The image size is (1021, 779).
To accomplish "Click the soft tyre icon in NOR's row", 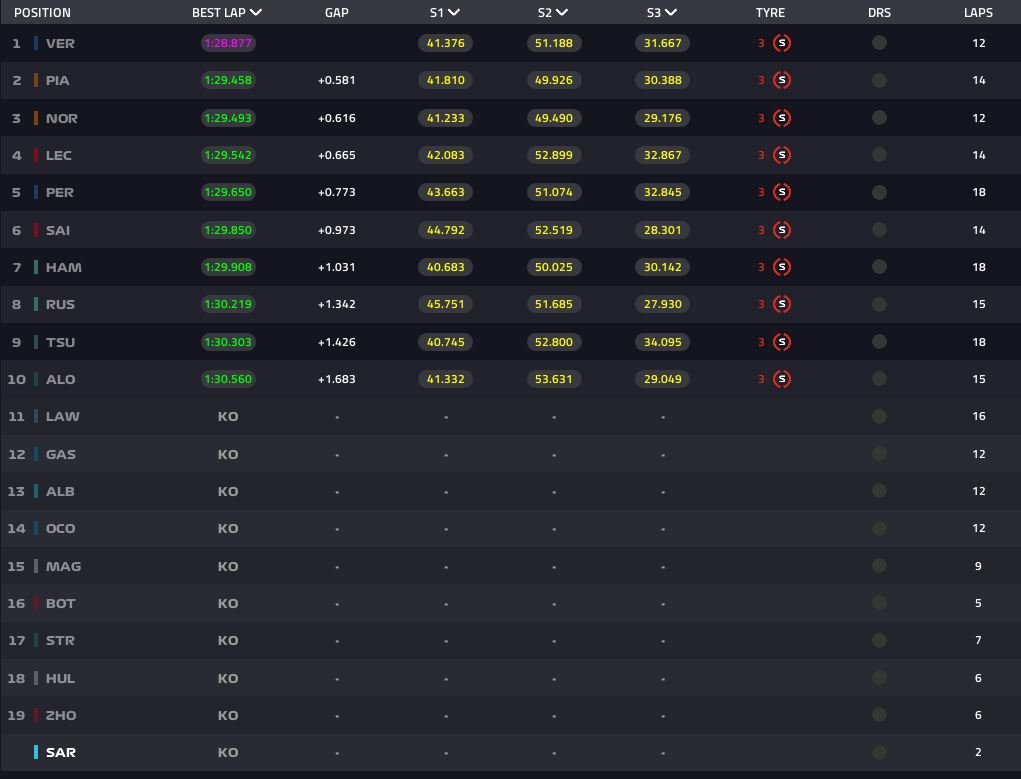I will (782, 118).
